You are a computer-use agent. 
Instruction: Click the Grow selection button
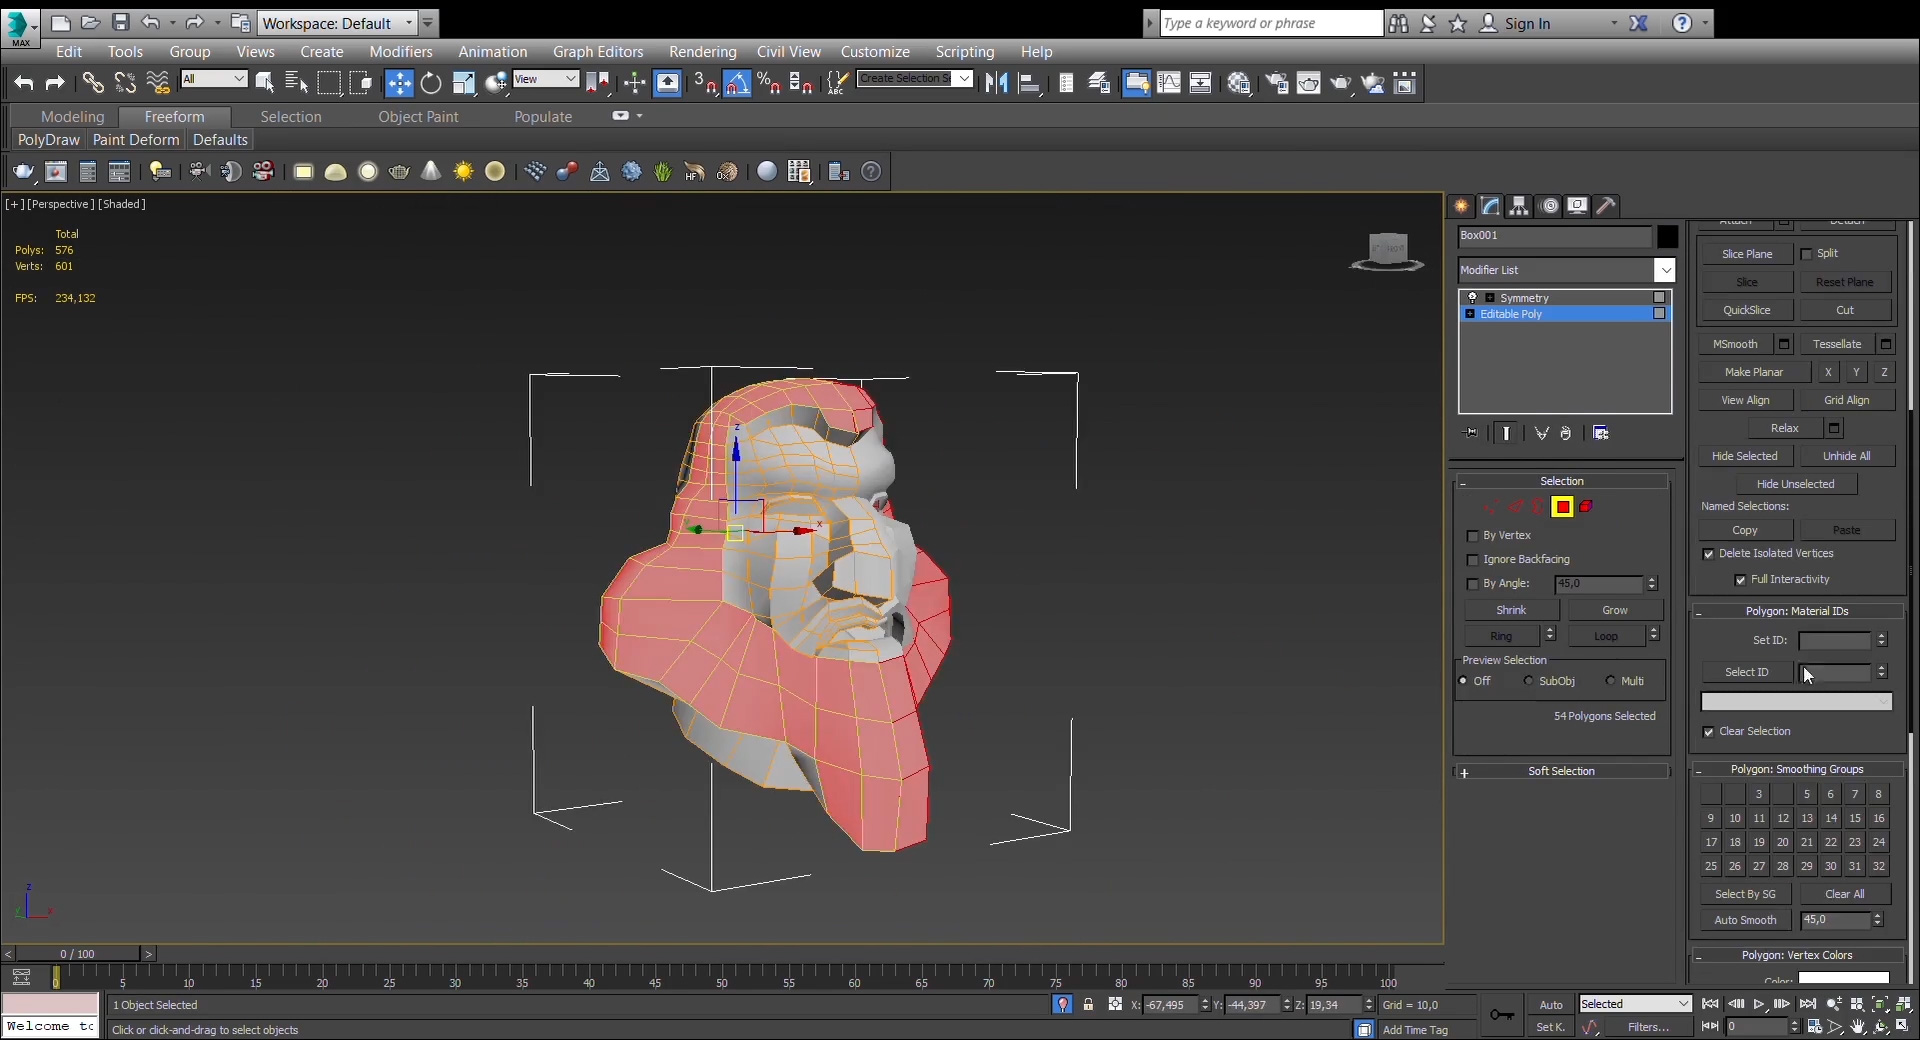tap(1614, 610)
